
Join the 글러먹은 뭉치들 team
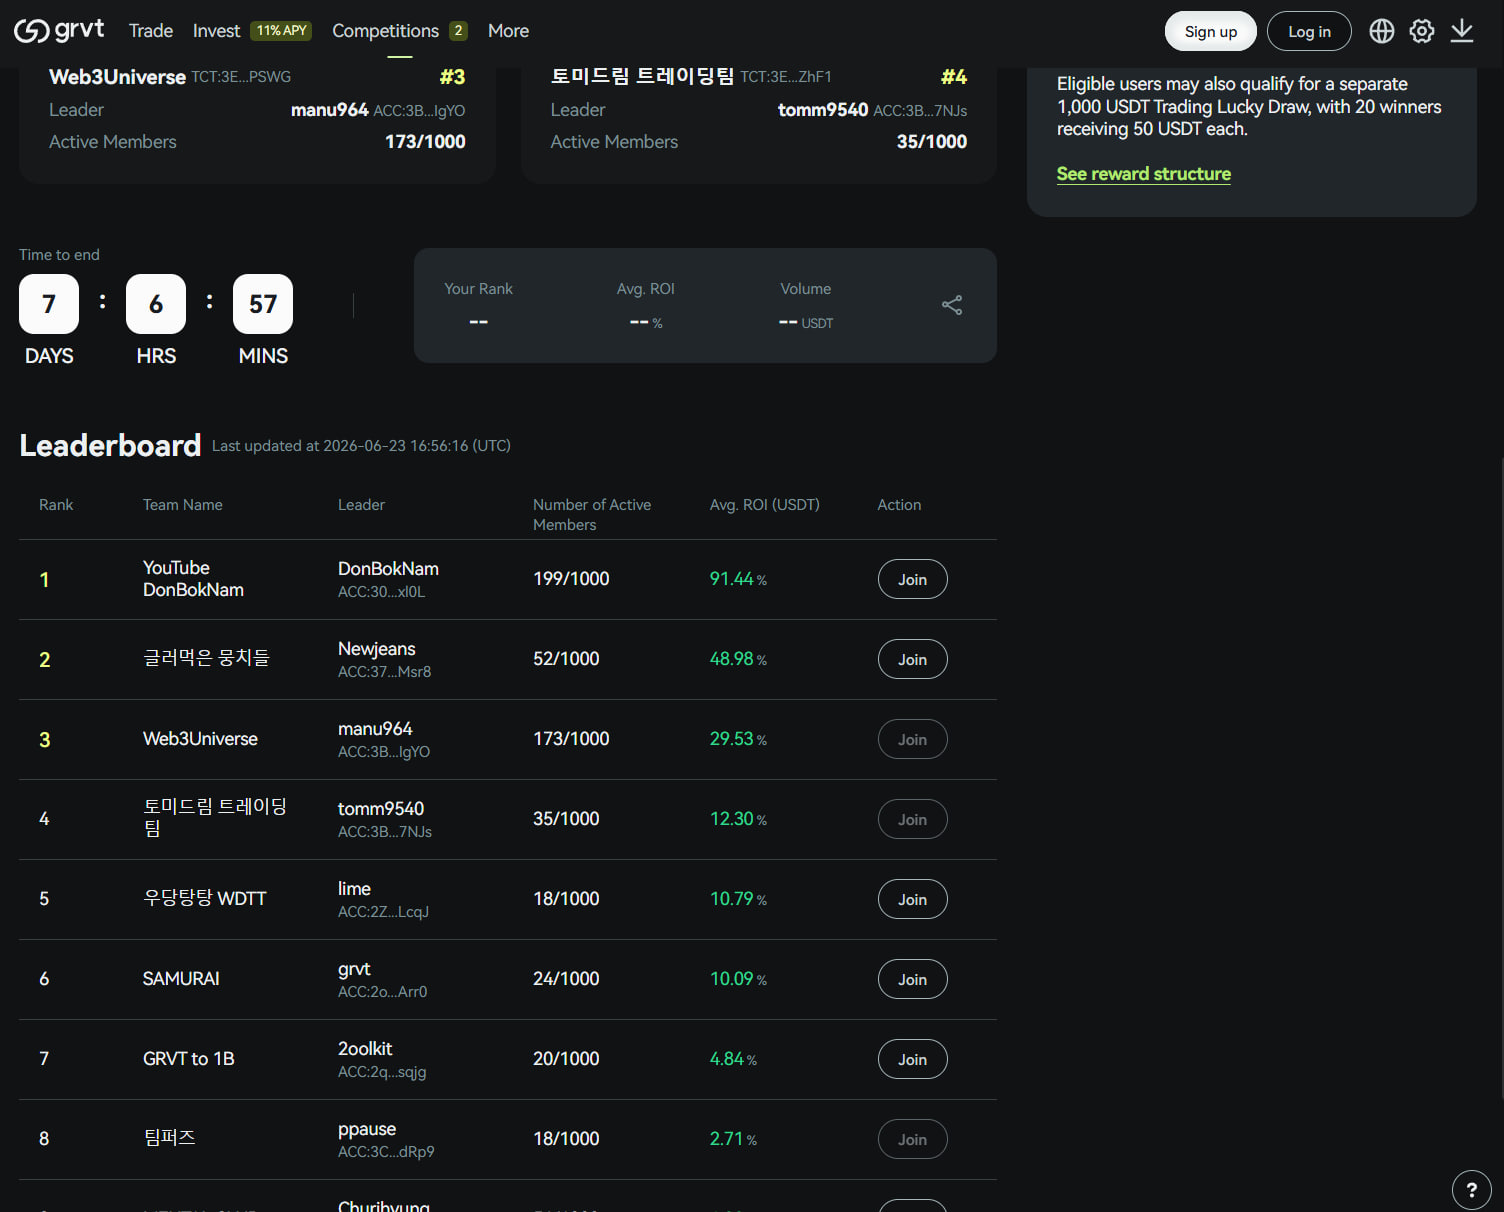point(912,659)
